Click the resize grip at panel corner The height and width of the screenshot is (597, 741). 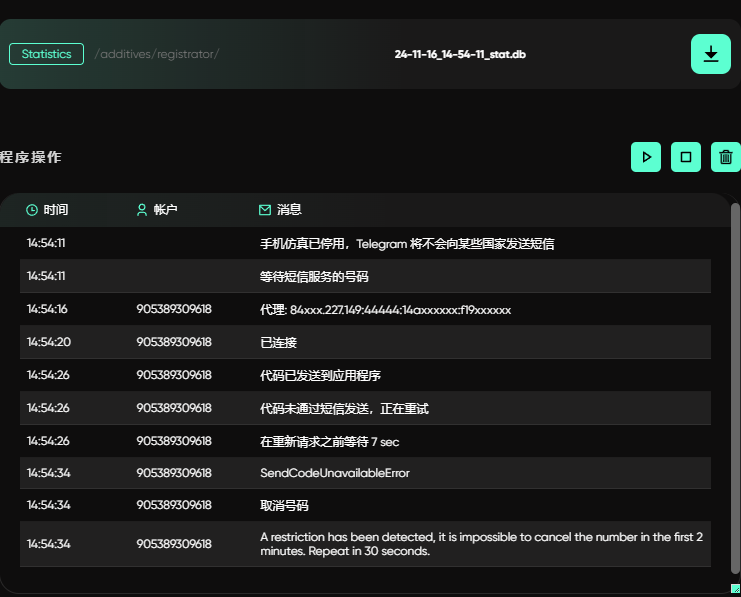point(735,588)
